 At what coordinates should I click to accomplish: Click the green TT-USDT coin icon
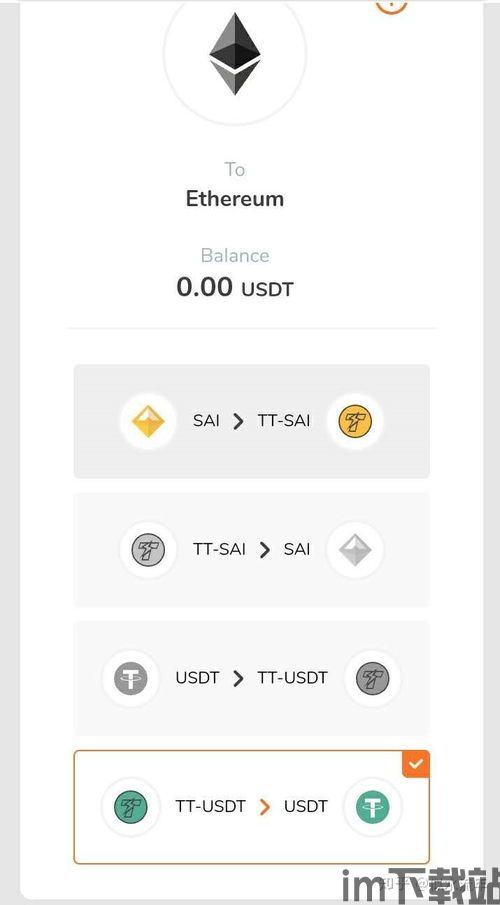[x=130, y=806]
